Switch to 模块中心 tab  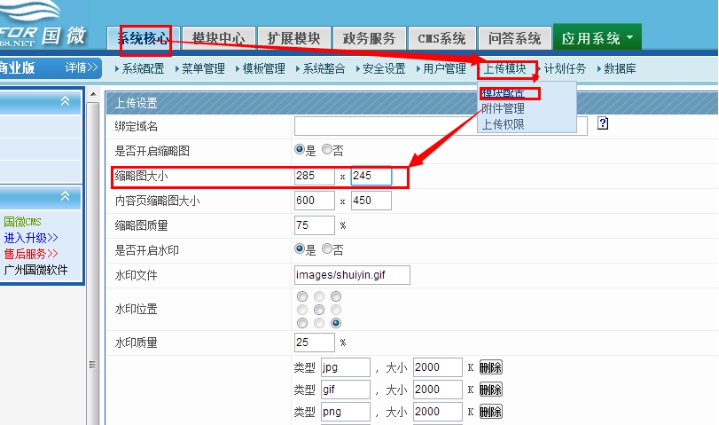(x=217, y=38)
